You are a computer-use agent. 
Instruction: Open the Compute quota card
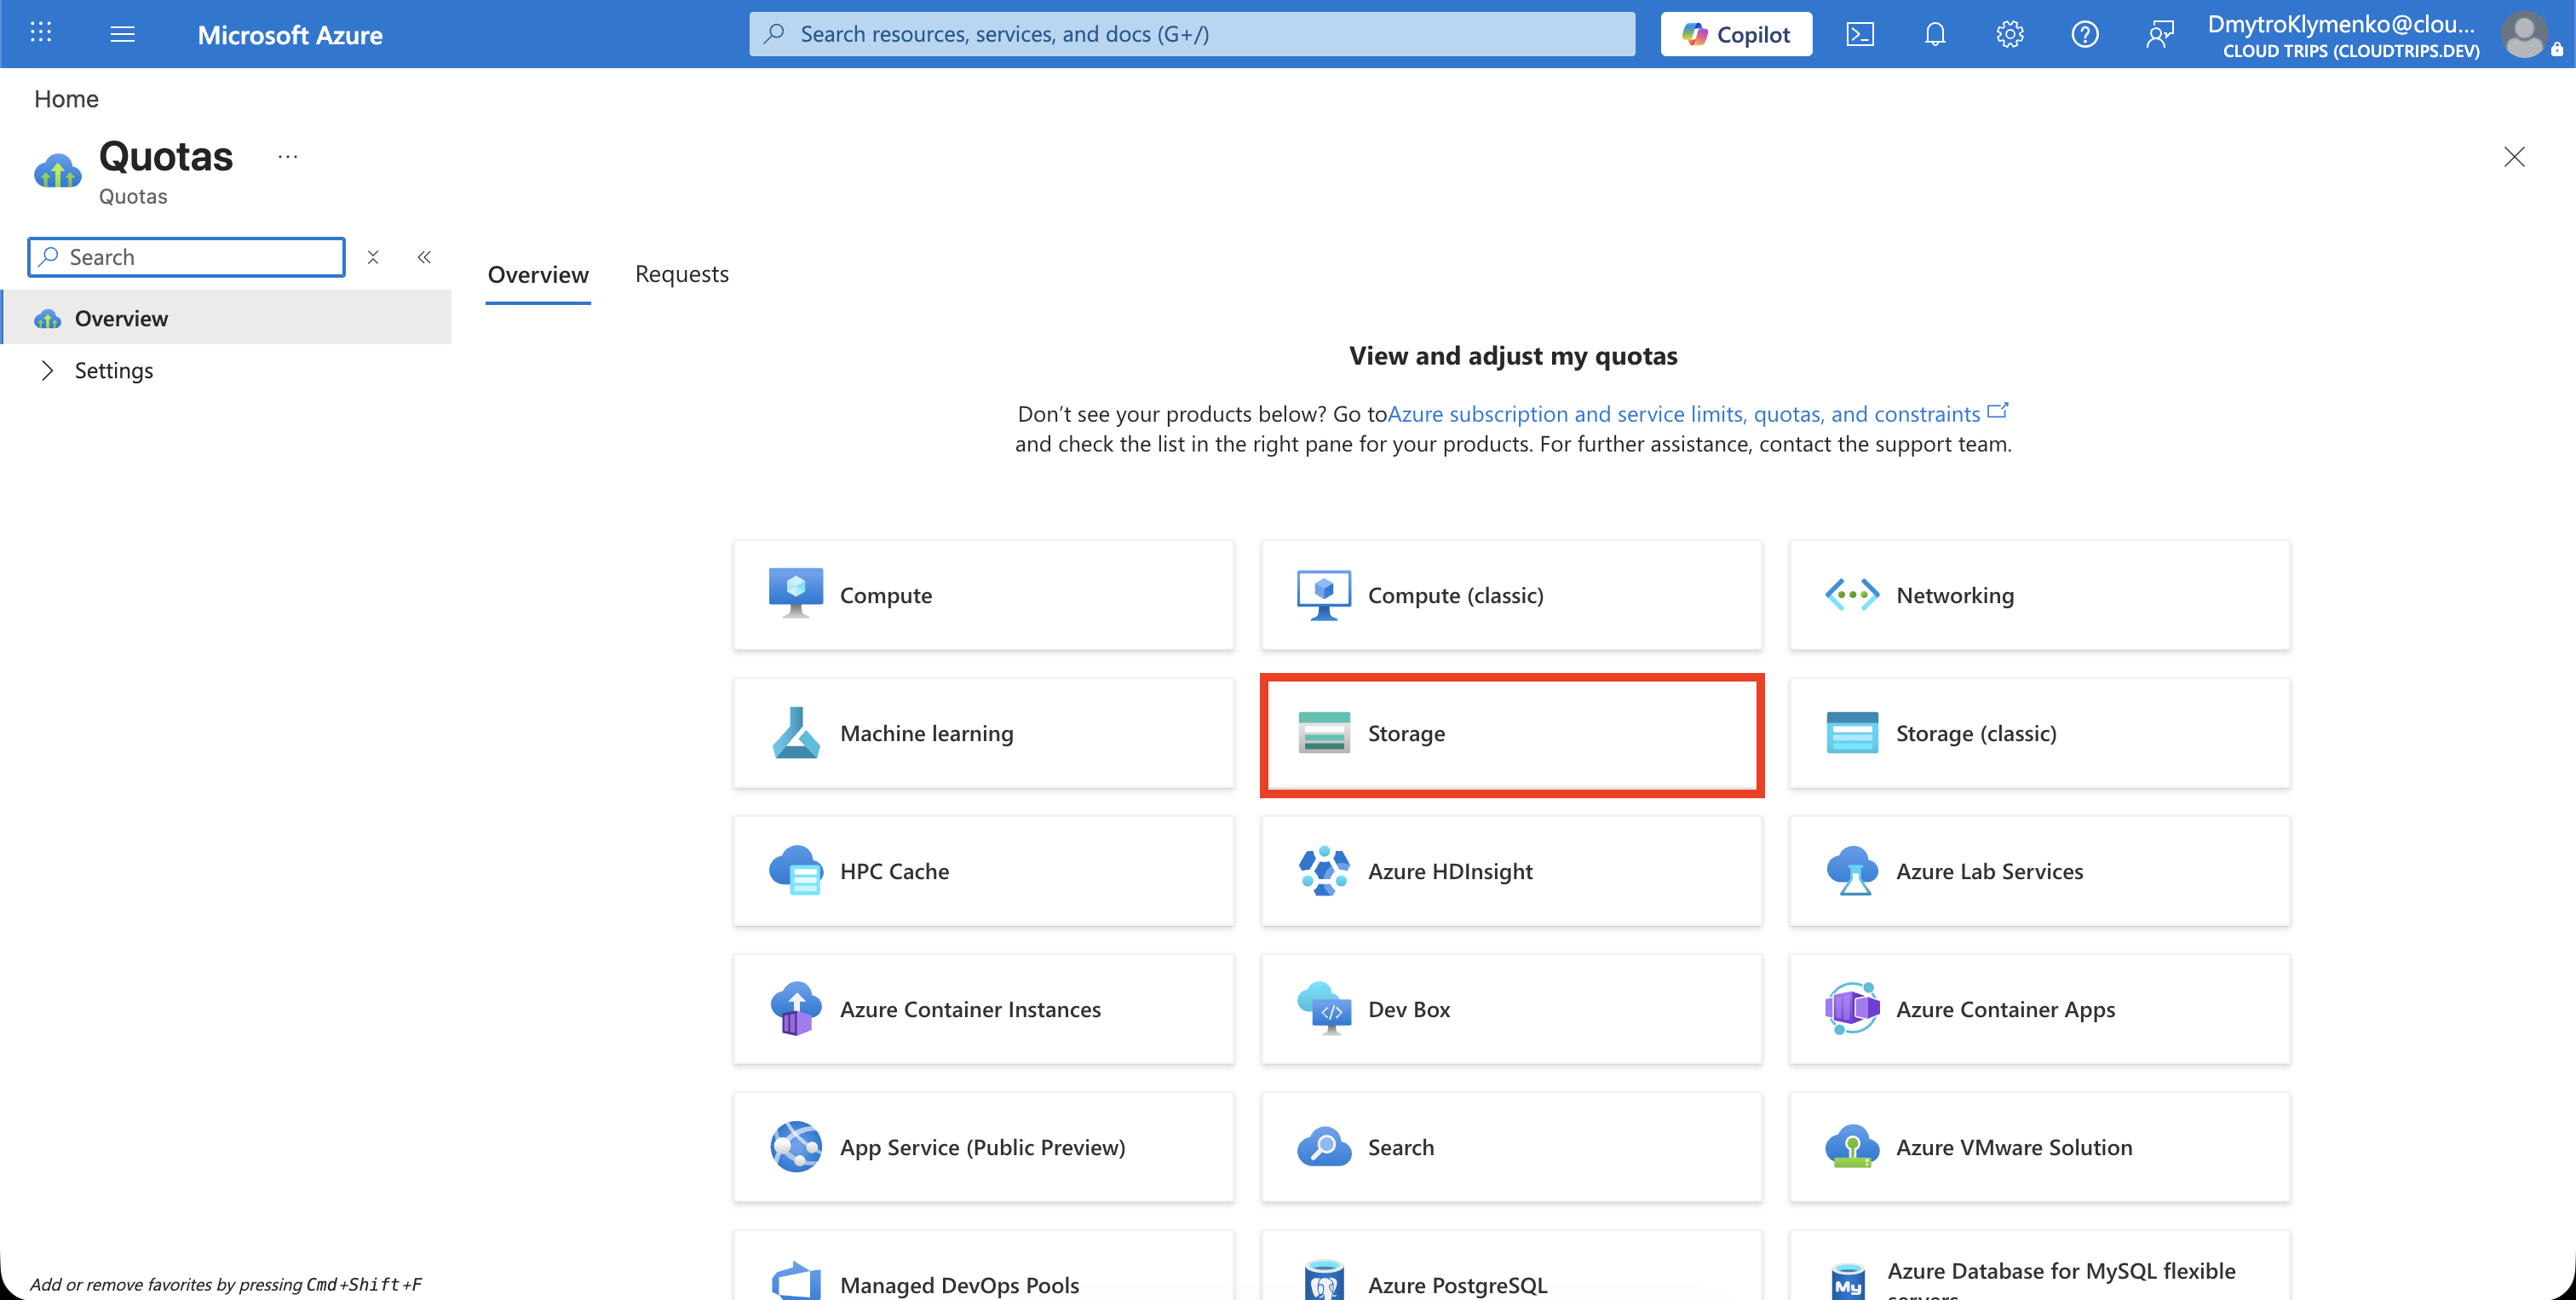pos(983,595)
